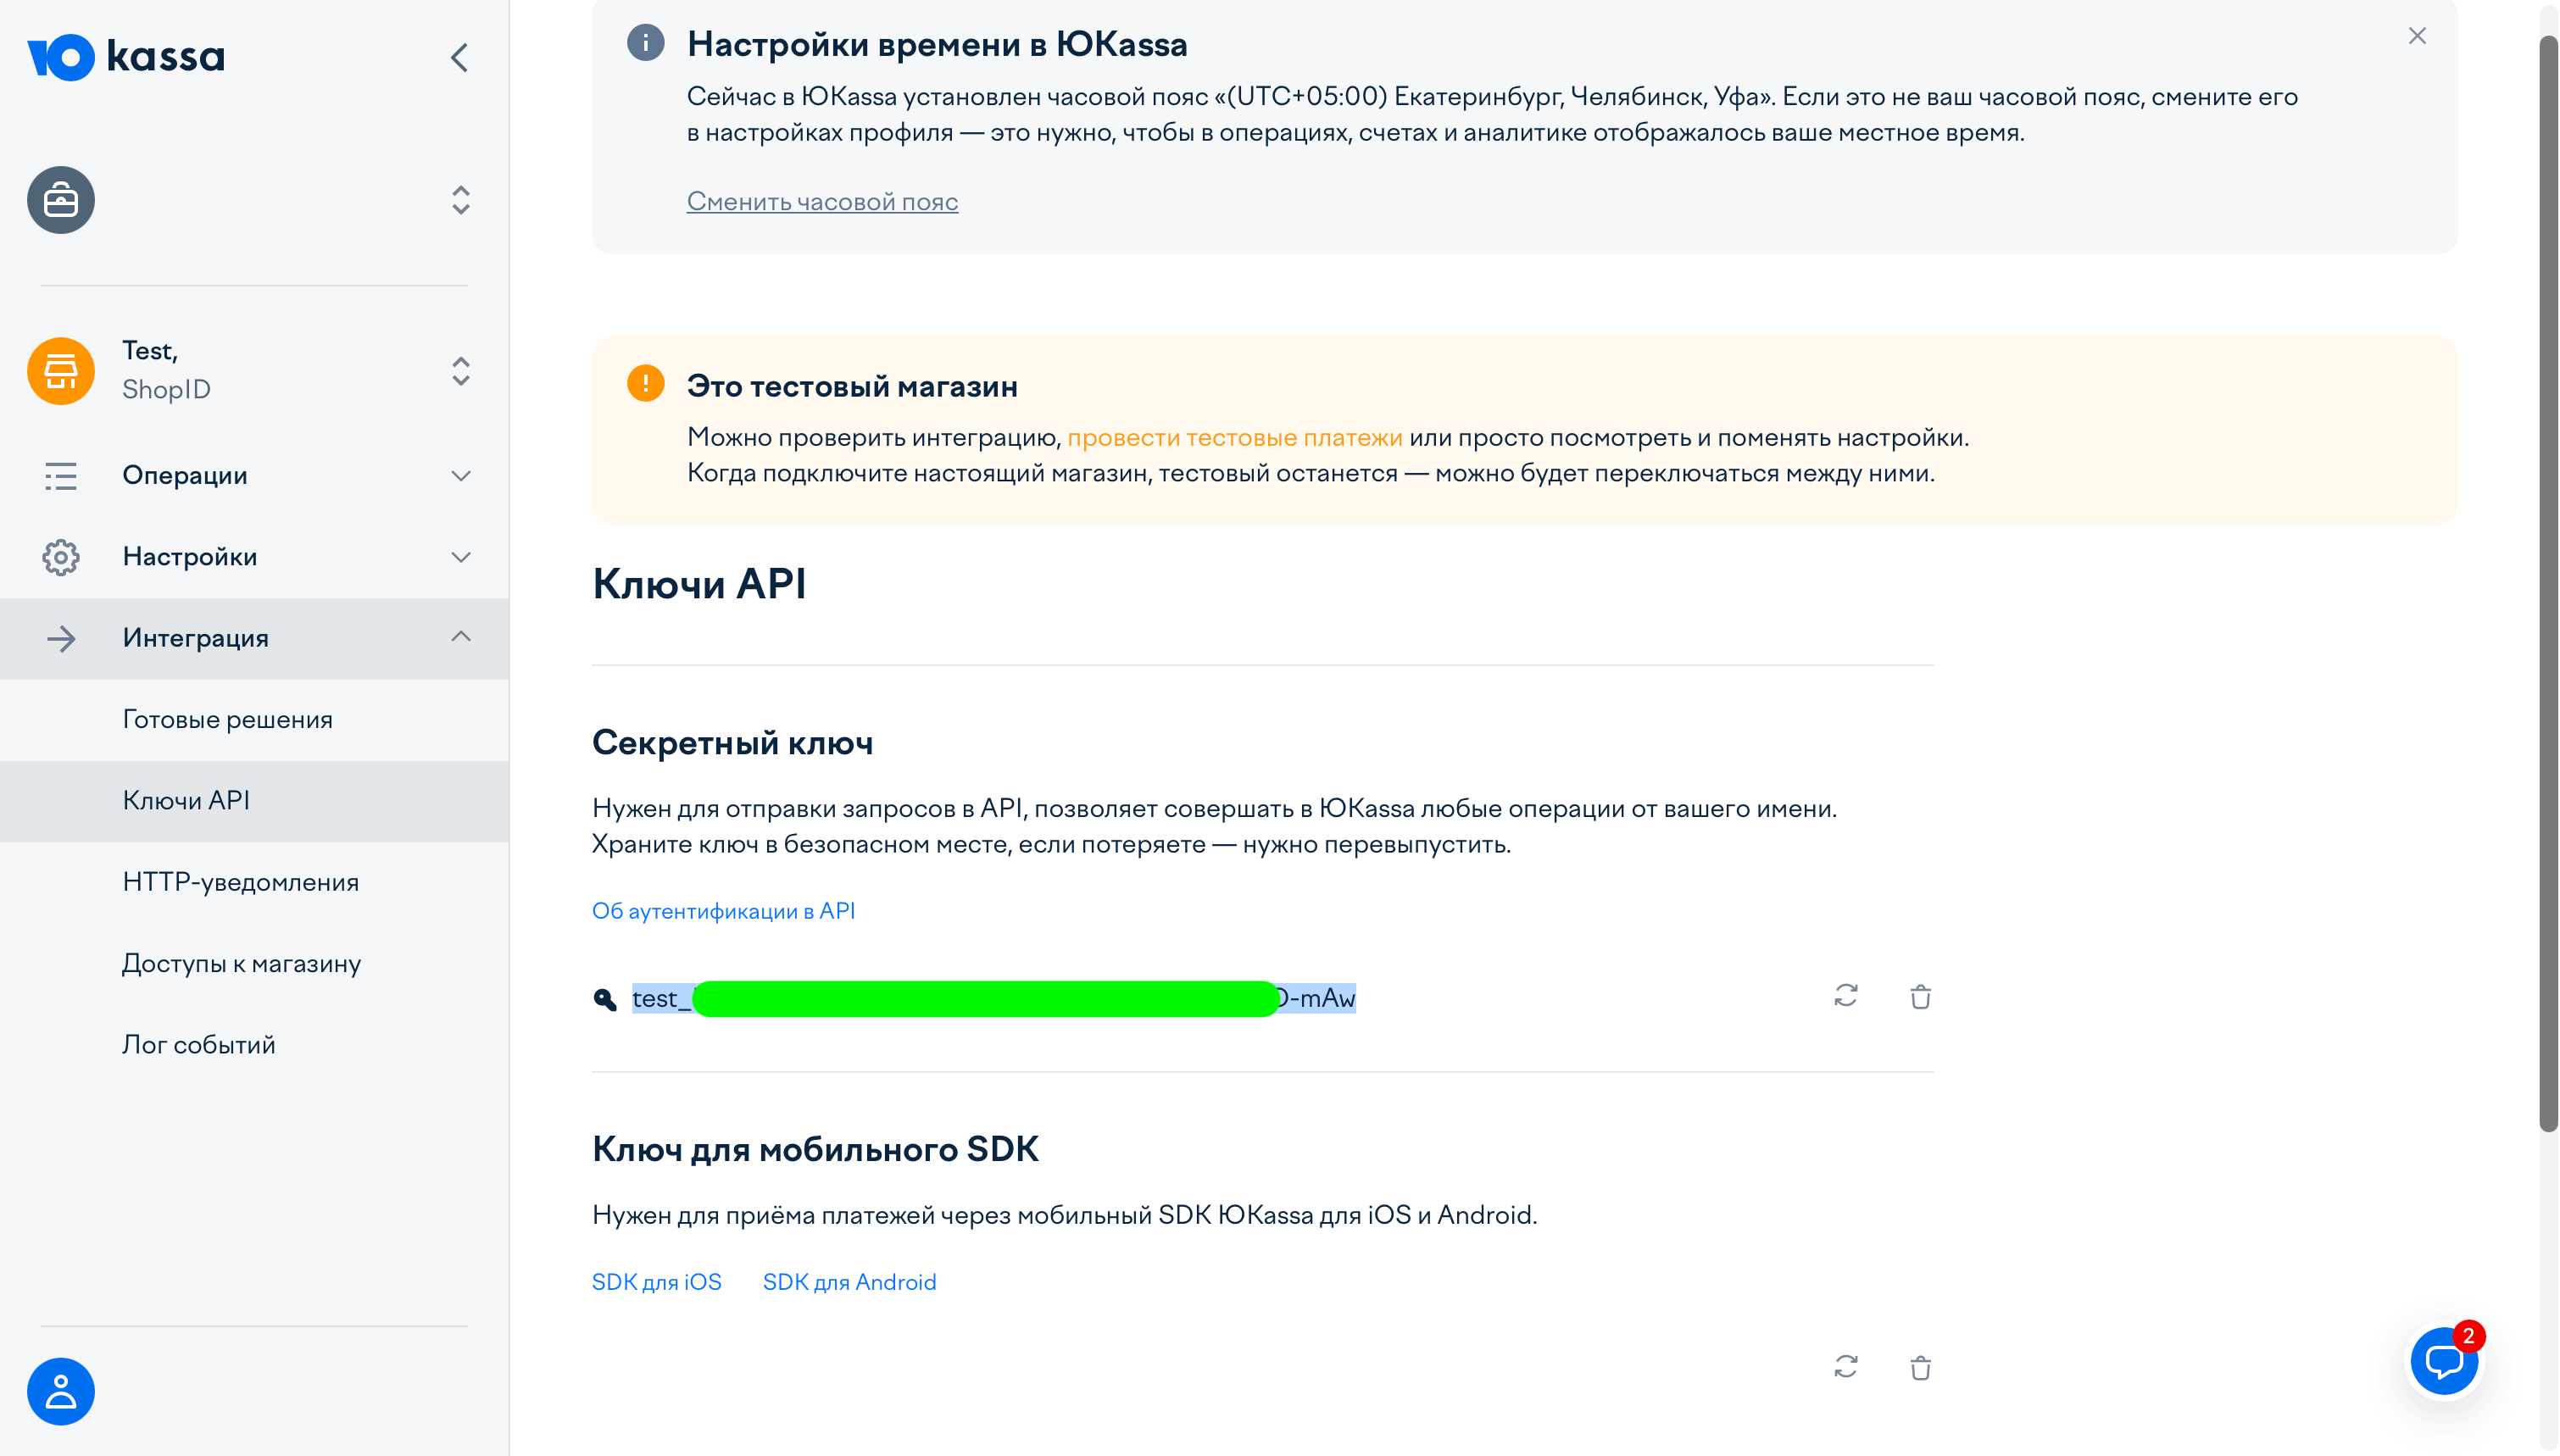Regenerate the secret key with refresh icon

pos(1845,997)
